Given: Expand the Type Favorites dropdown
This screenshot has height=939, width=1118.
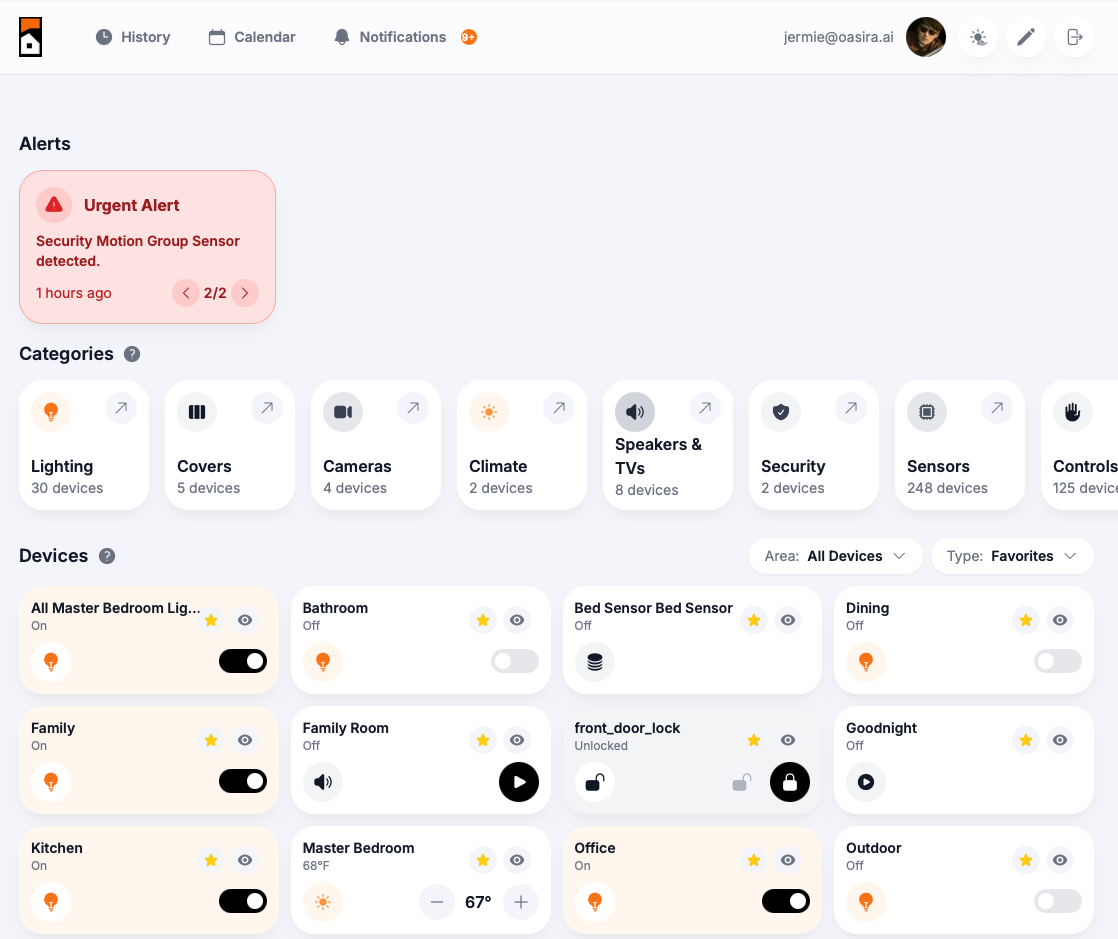Looking at the screenshot, I should pos(1011,556).
